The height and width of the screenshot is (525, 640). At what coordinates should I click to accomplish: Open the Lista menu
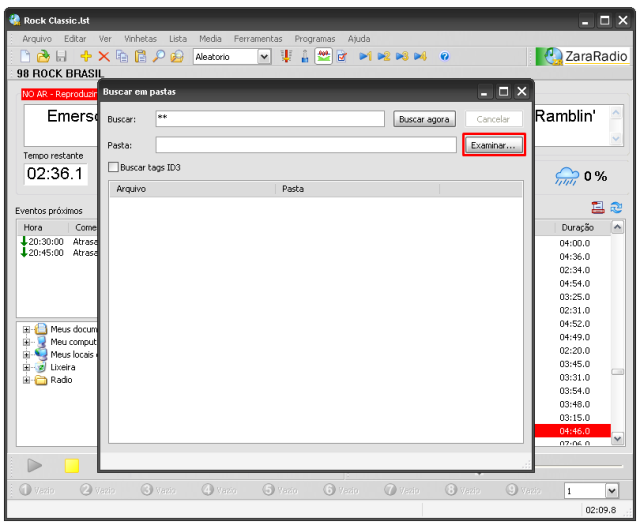178,39
